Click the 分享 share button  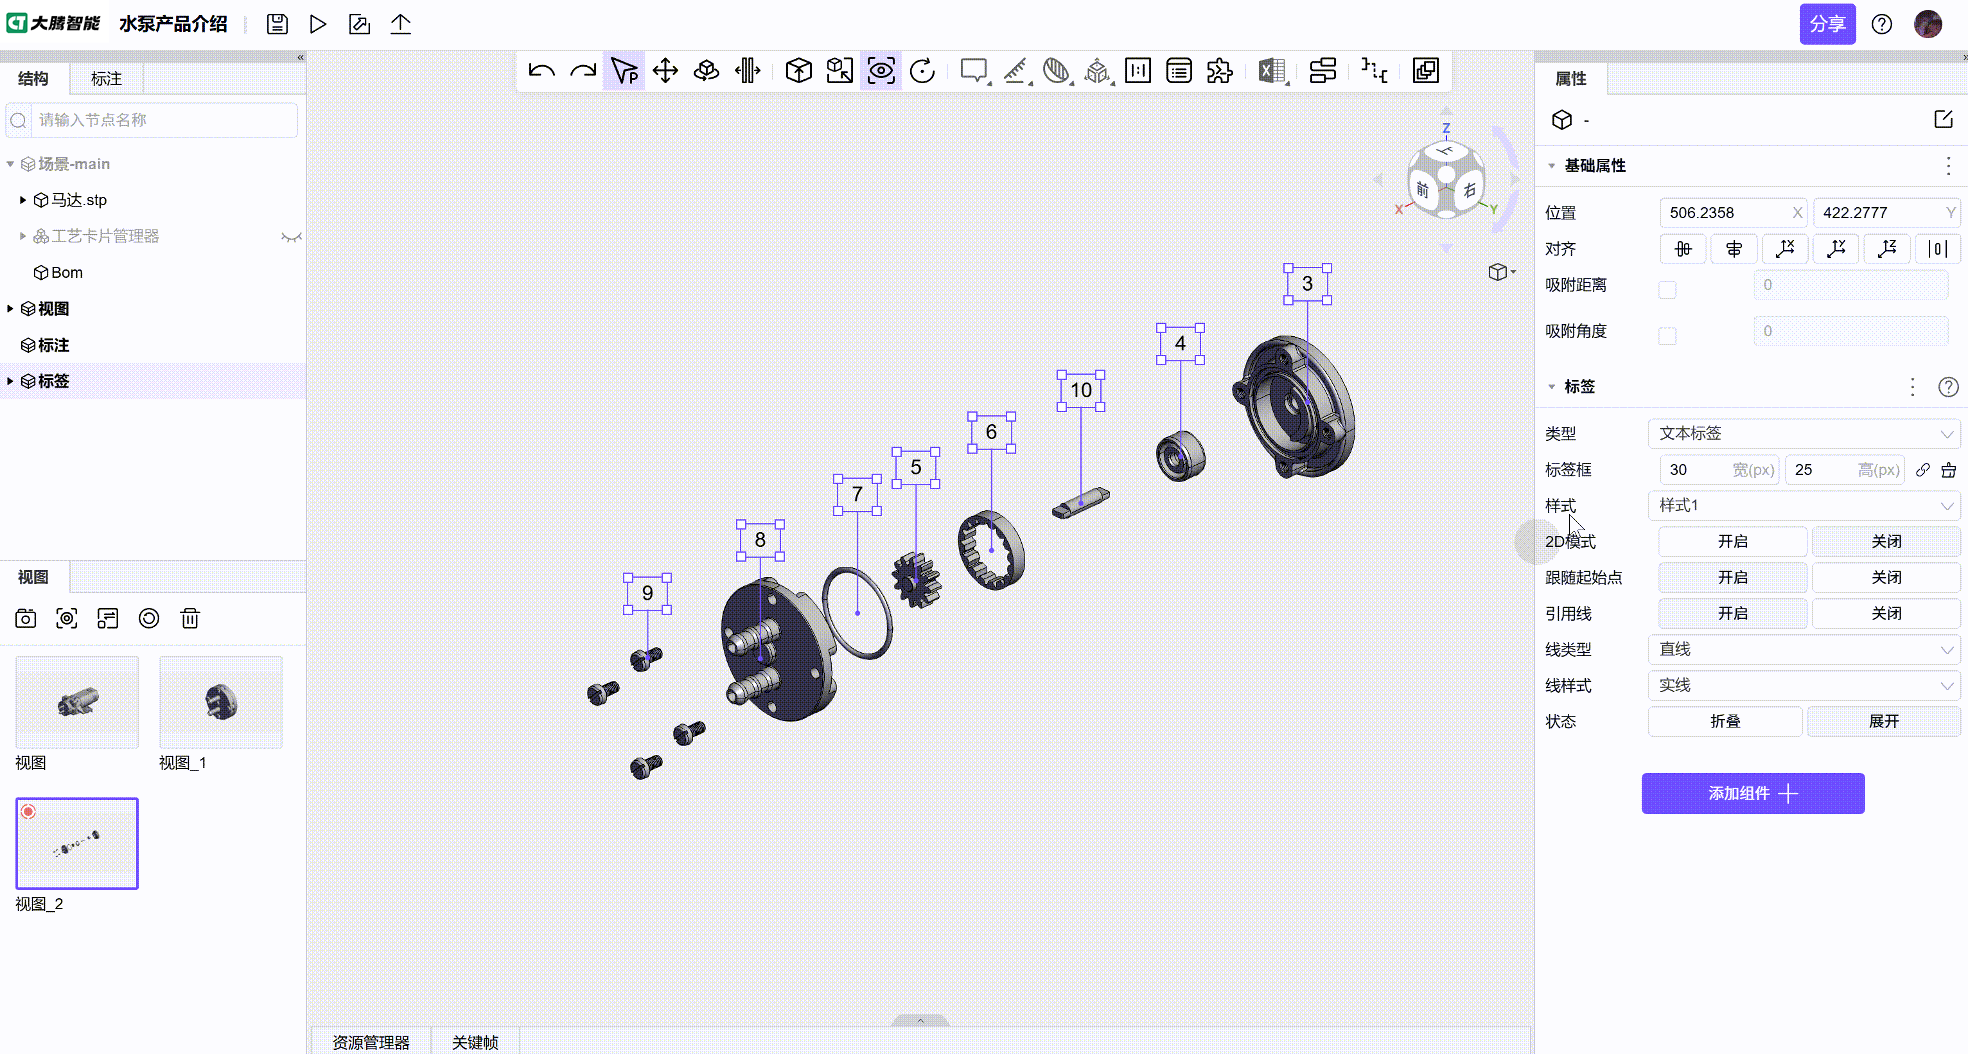click(1827, 24)
